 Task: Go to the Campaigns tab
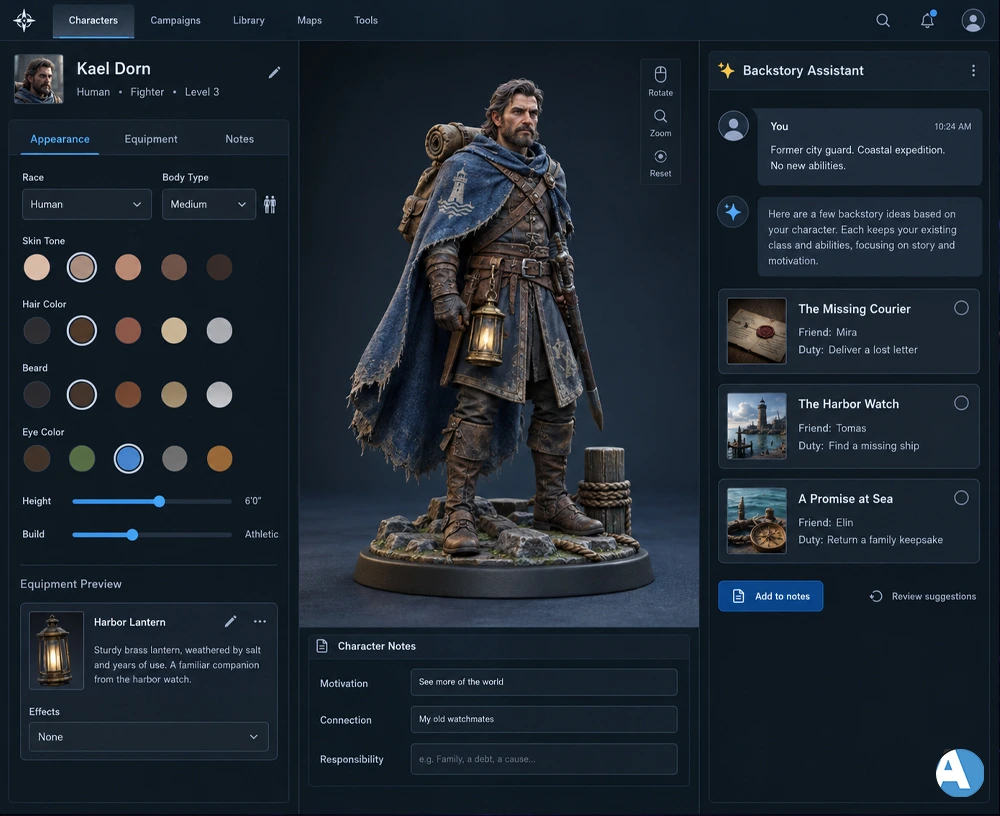tap(175, 20)
